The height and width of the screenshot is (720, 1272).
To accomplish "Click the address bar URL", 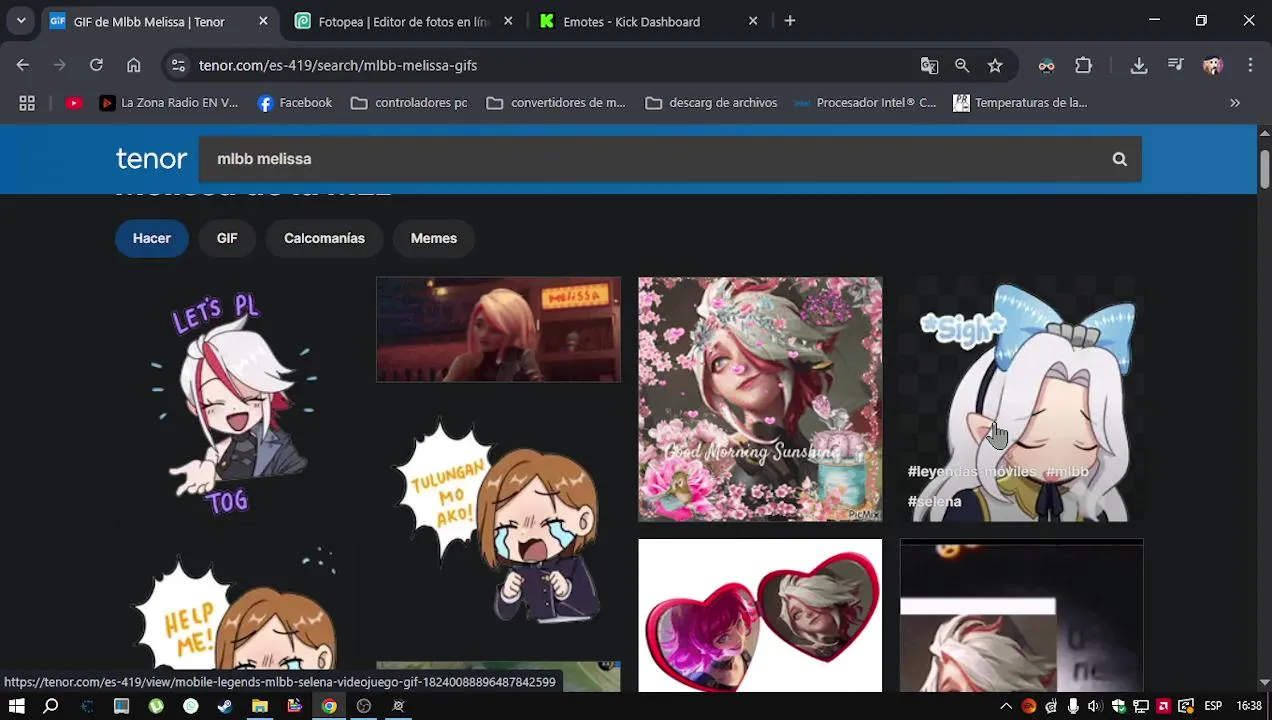I will tap(338, 65).
